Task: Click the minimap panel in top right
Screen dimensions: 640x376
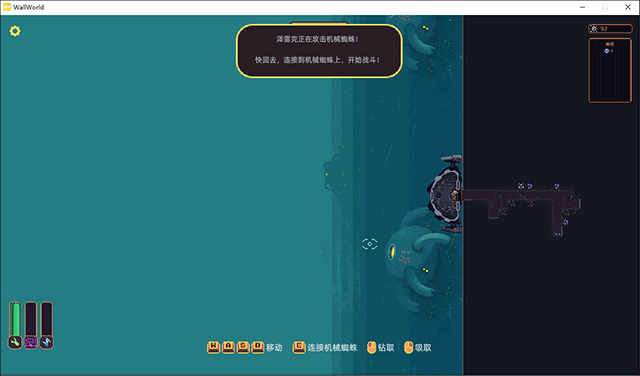Action: [x=610, y=70]
